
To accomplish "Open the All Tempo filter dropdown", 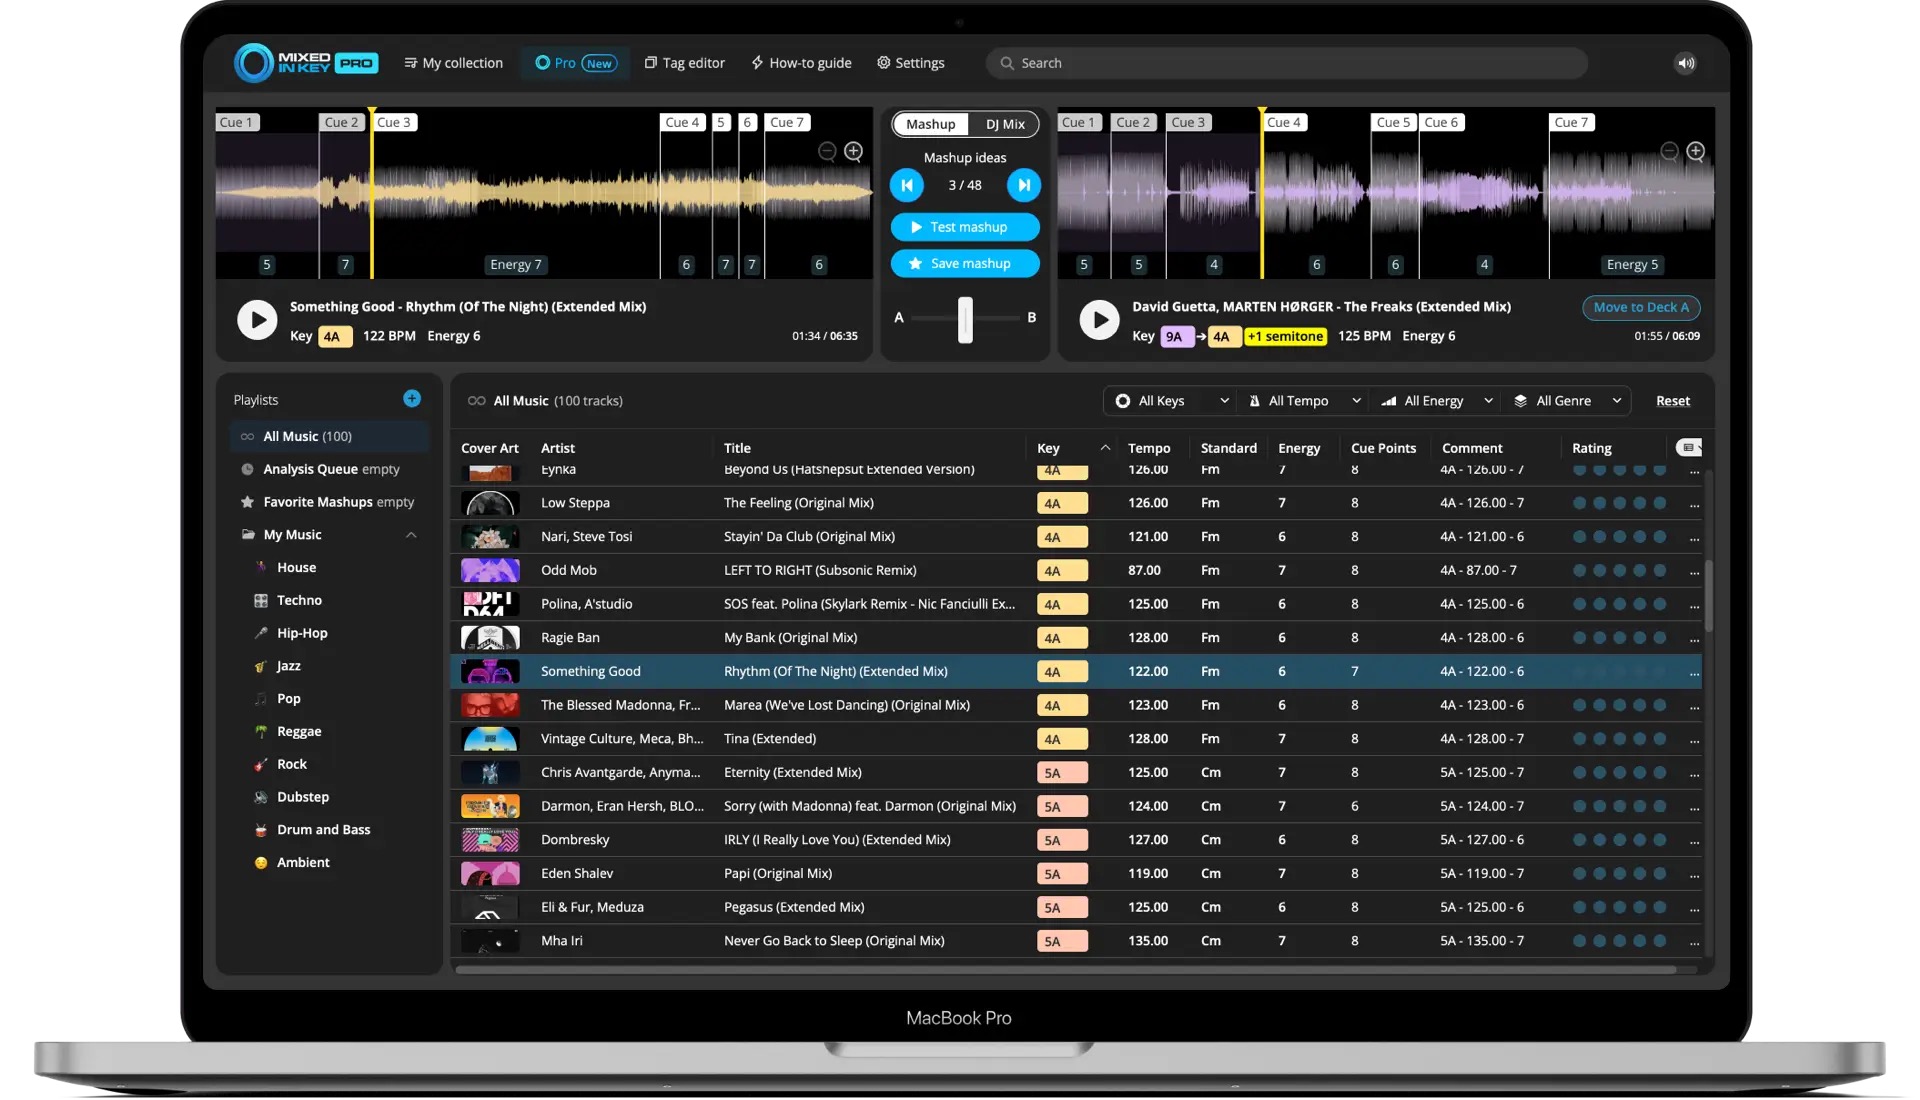I will coord(1304,401).
